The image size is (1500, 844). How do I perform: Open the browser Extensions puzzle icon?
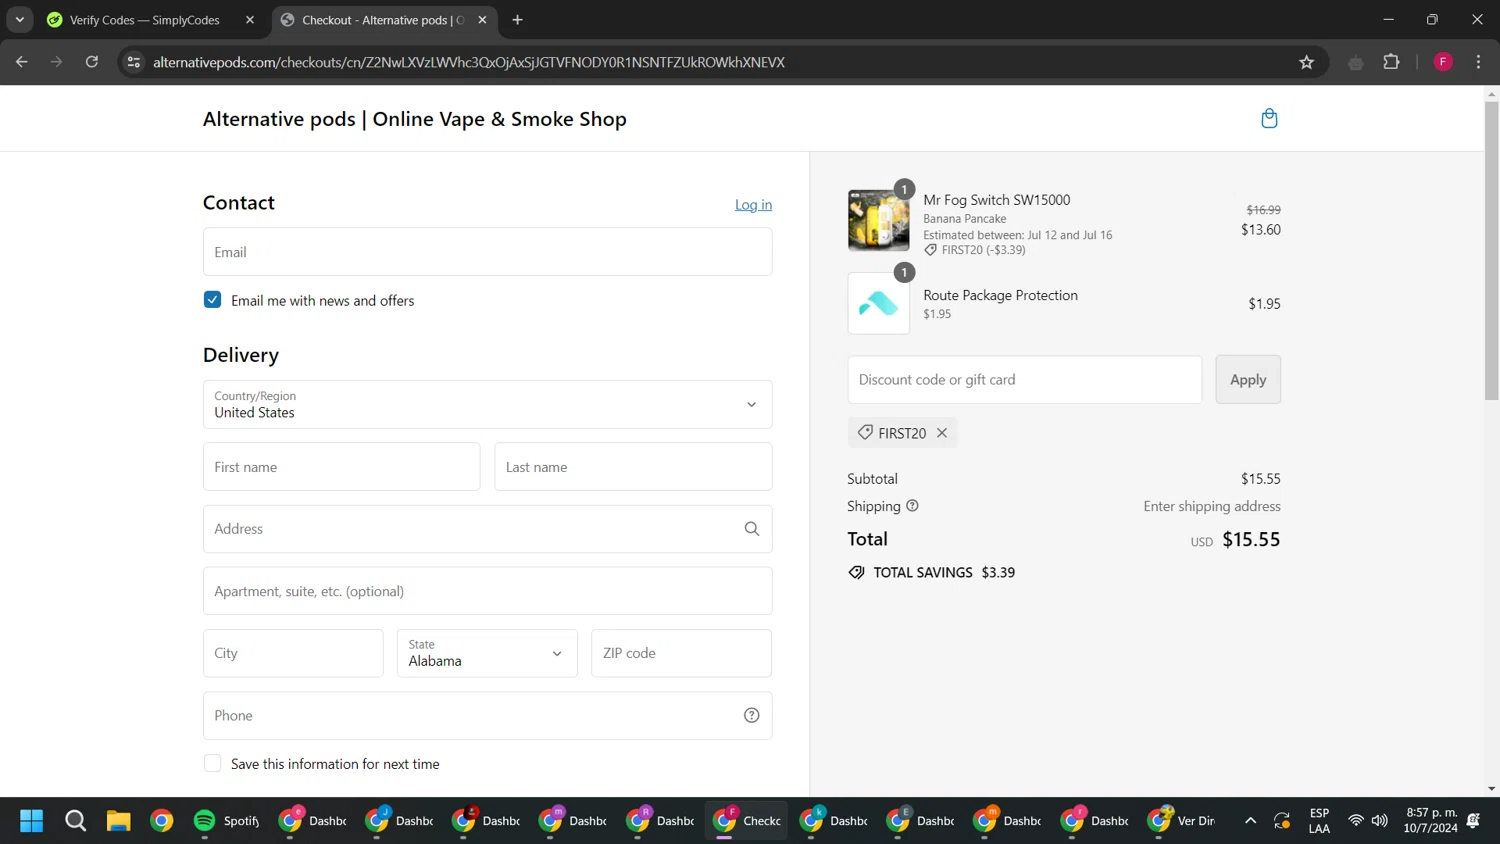click(1391, 62)
